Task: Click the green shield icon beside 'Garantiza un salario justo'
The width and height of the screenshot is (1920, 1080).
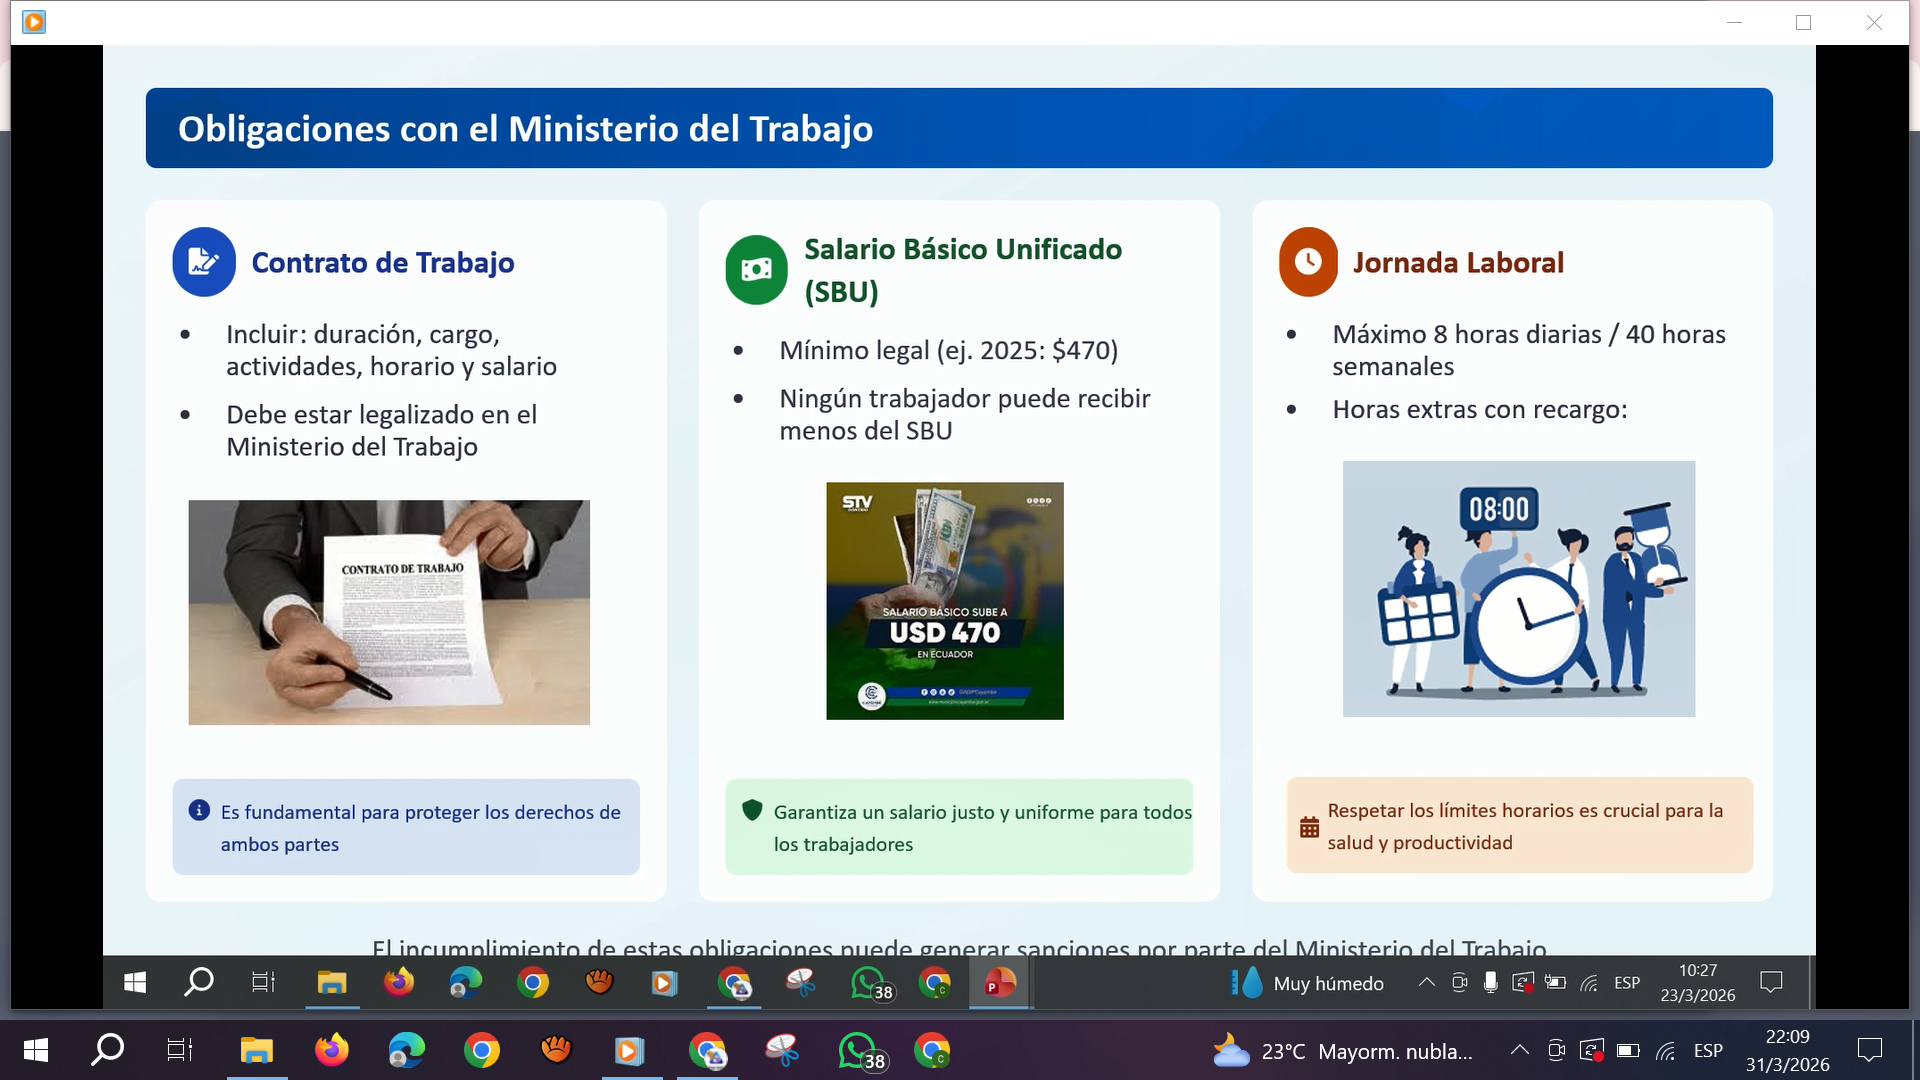Action: (752, 810)
